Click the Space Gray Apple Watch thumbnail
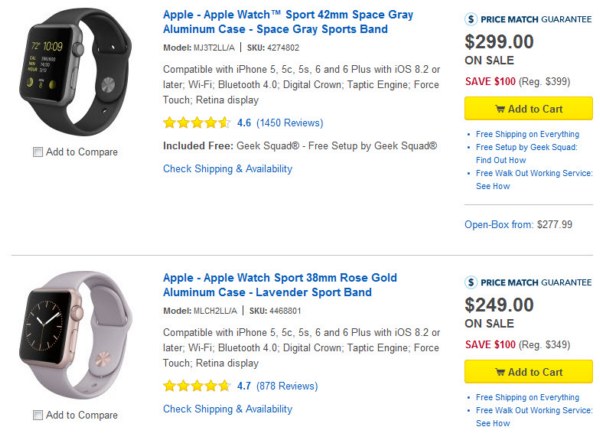The image size is (600, 434). 77,70
